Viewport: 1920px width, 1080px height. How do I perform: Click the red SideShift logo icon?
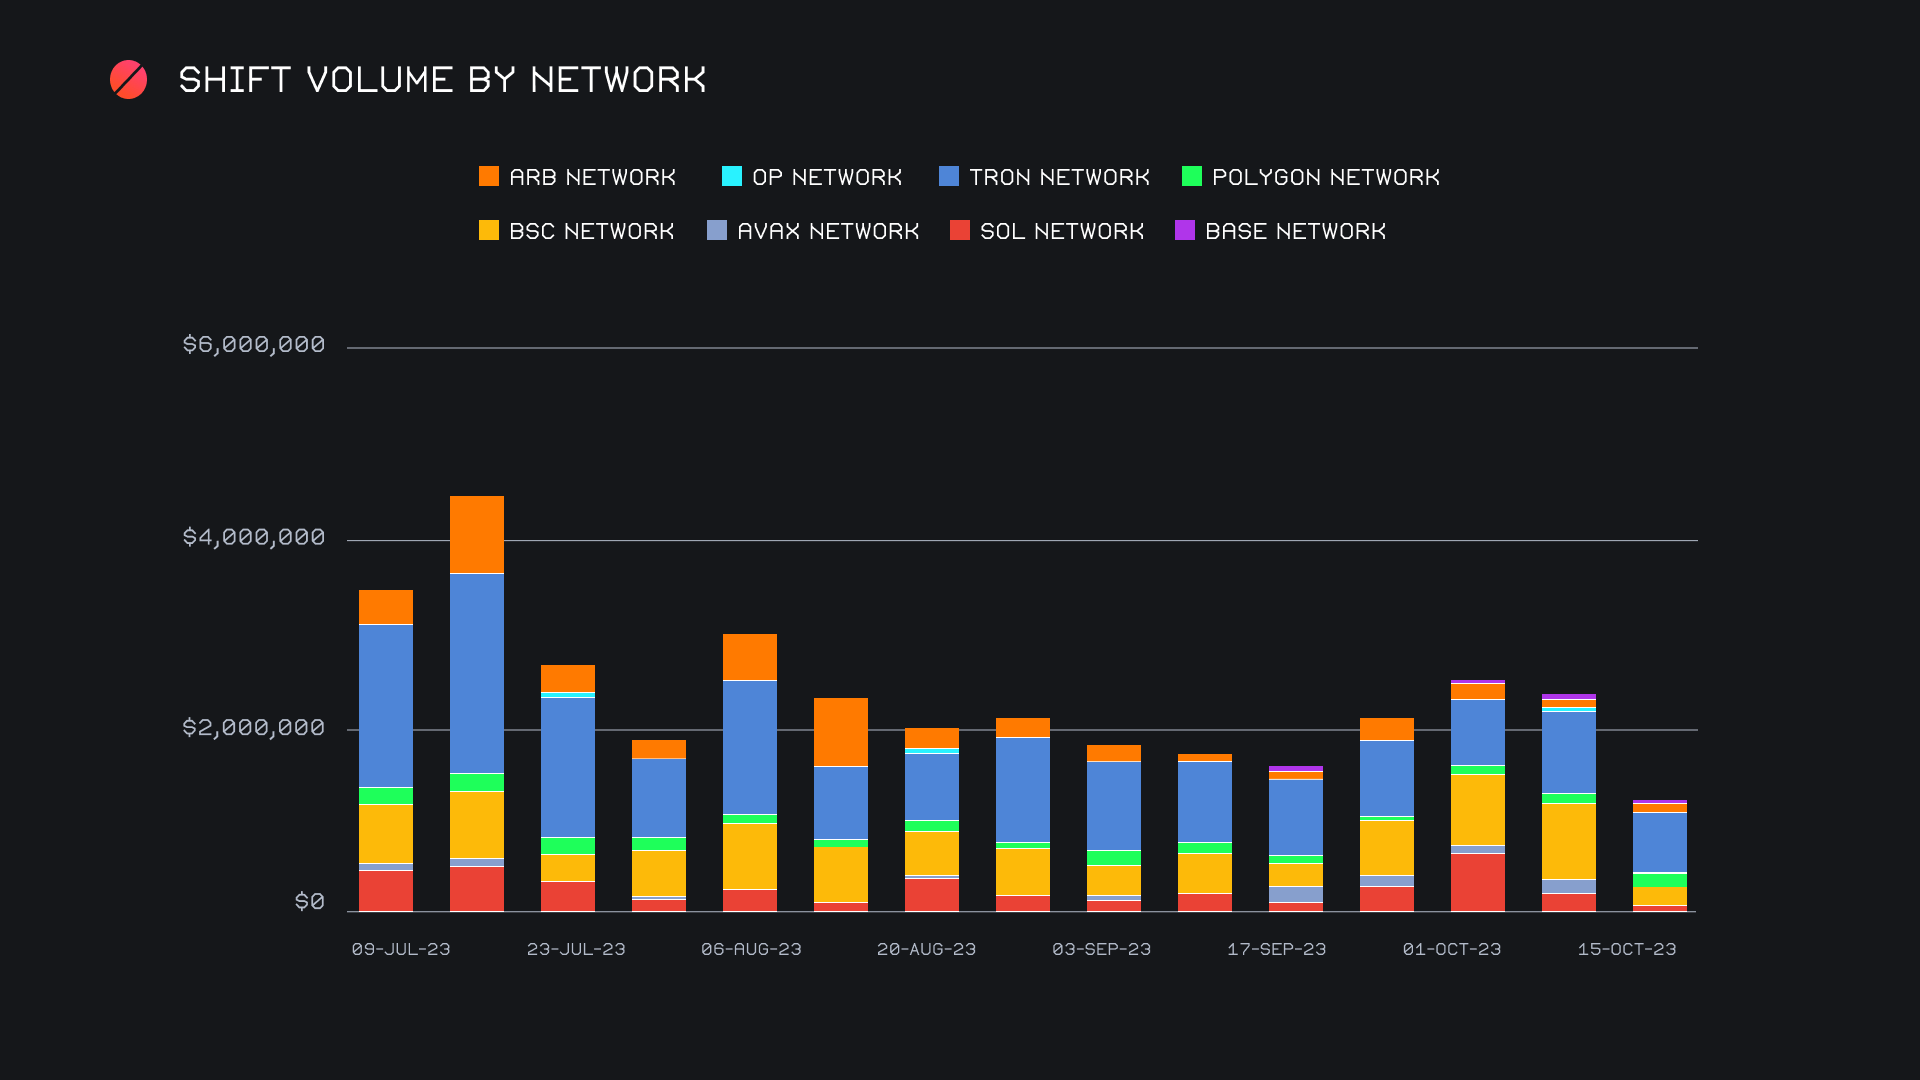(128, 80)
